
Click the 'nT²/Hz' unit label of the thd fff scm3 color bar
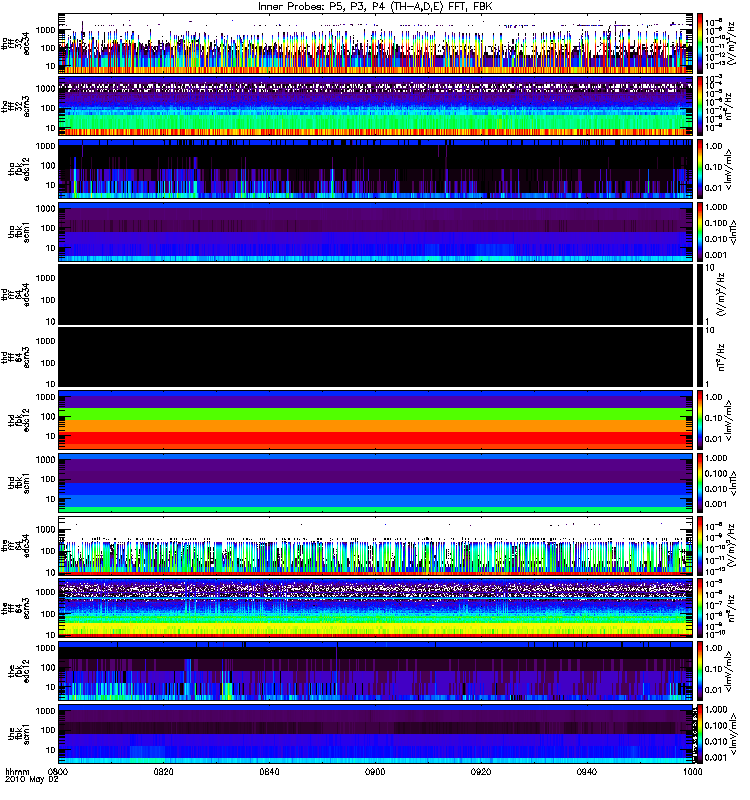point(723,357)
